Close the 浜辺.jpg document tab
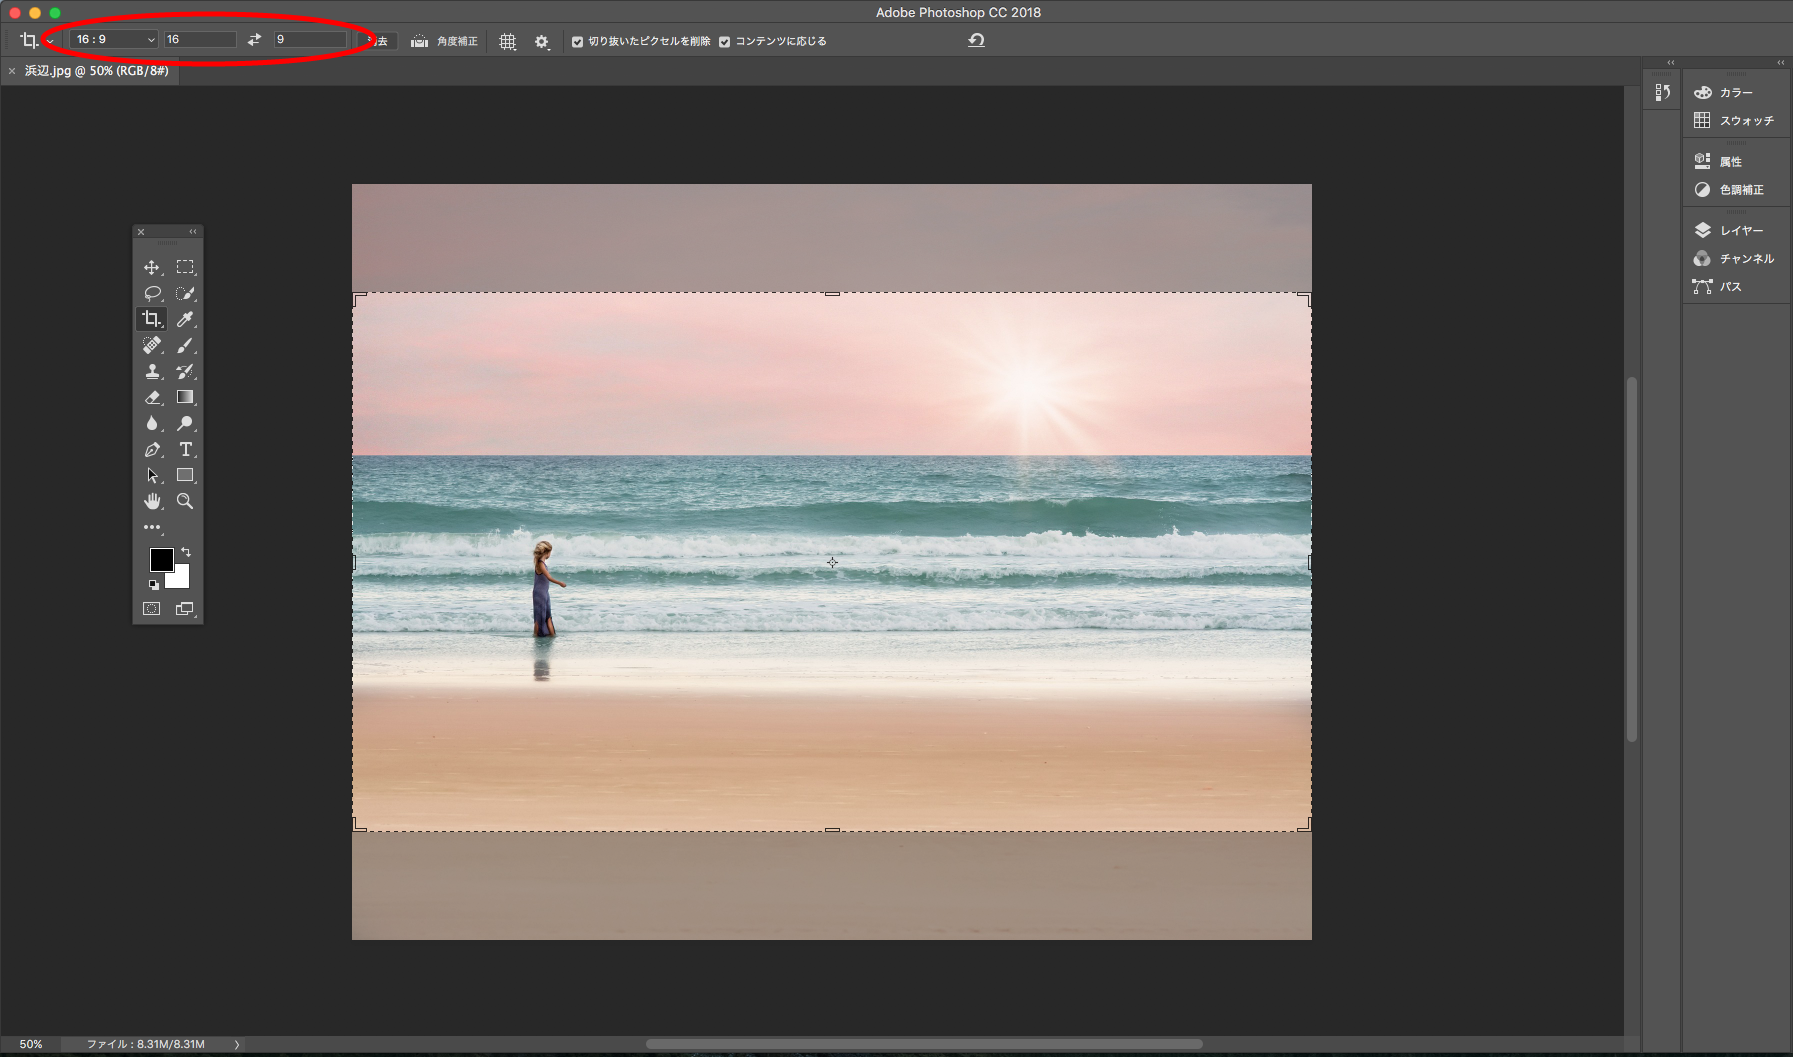Screen dimensions: 1793x1057 pos(12,71)
